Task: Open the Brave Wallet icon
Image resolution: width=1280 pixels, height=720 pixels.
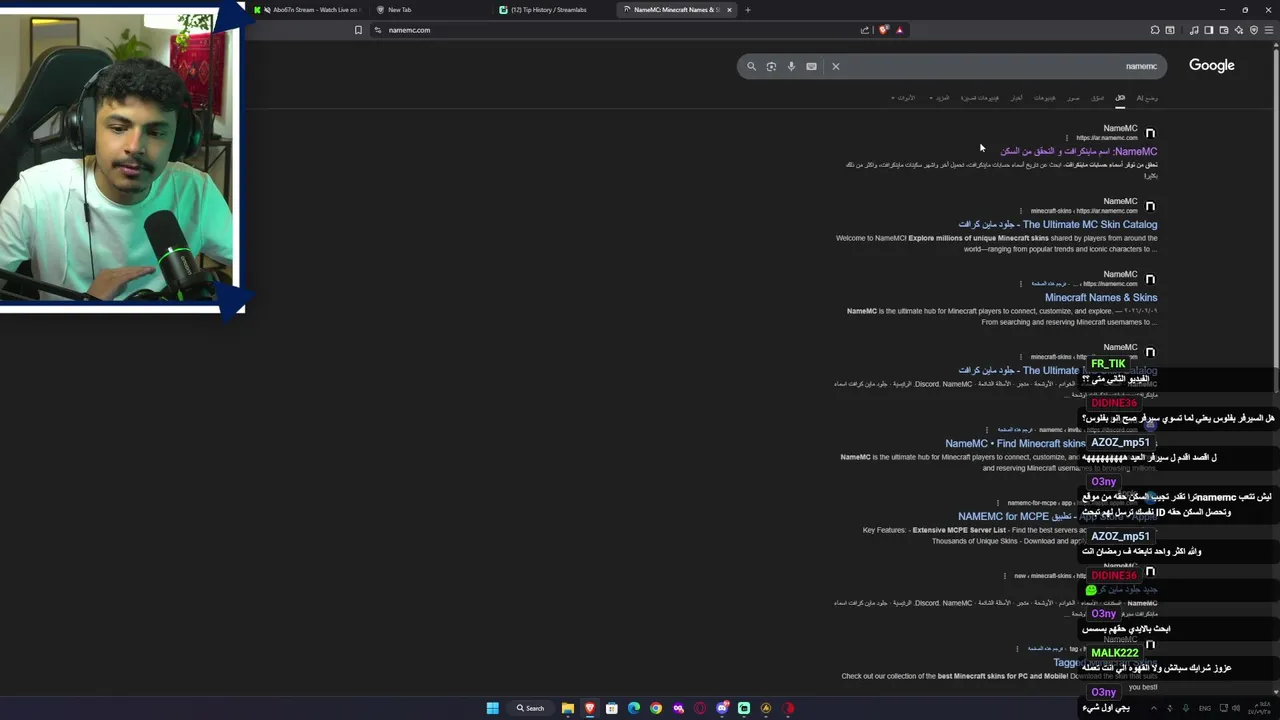Action: 1224,30
